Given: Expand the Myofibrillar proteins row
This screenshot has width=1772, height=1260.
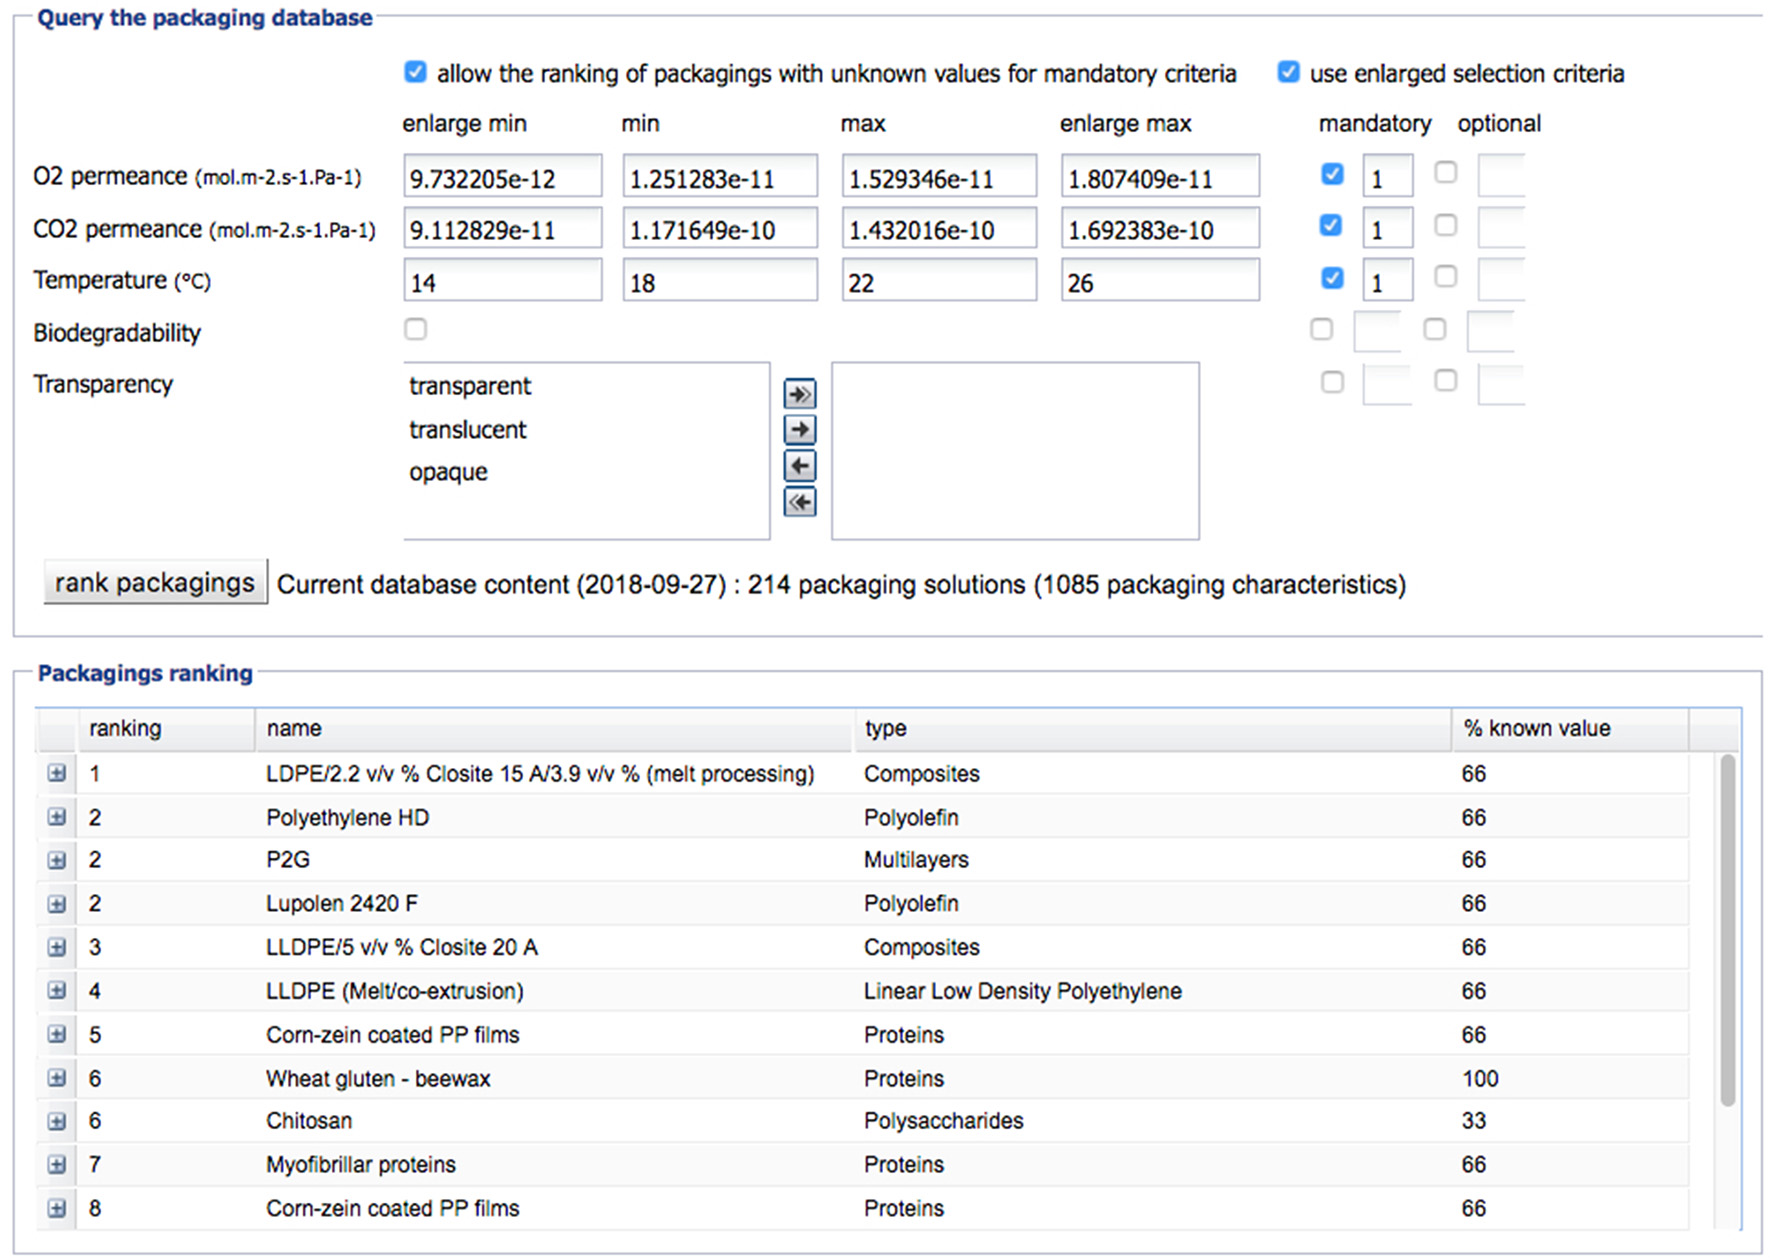Looking at the screenshot, I should [x=57, y=1165].
